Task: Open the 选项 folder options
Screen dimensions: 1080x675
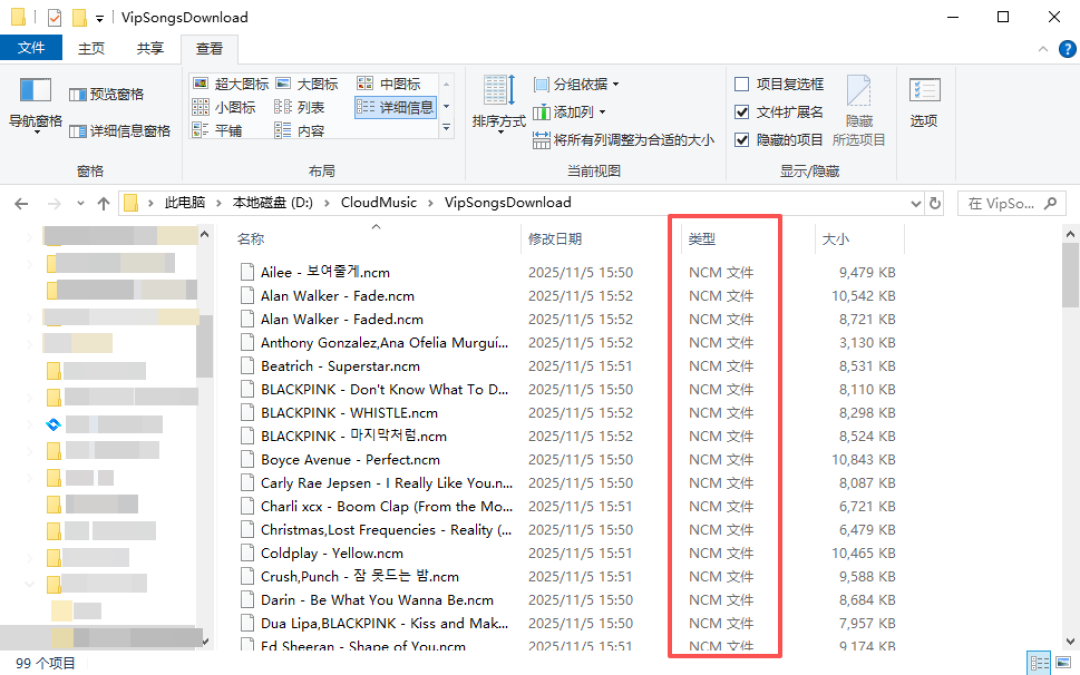Action: point(924,103)
